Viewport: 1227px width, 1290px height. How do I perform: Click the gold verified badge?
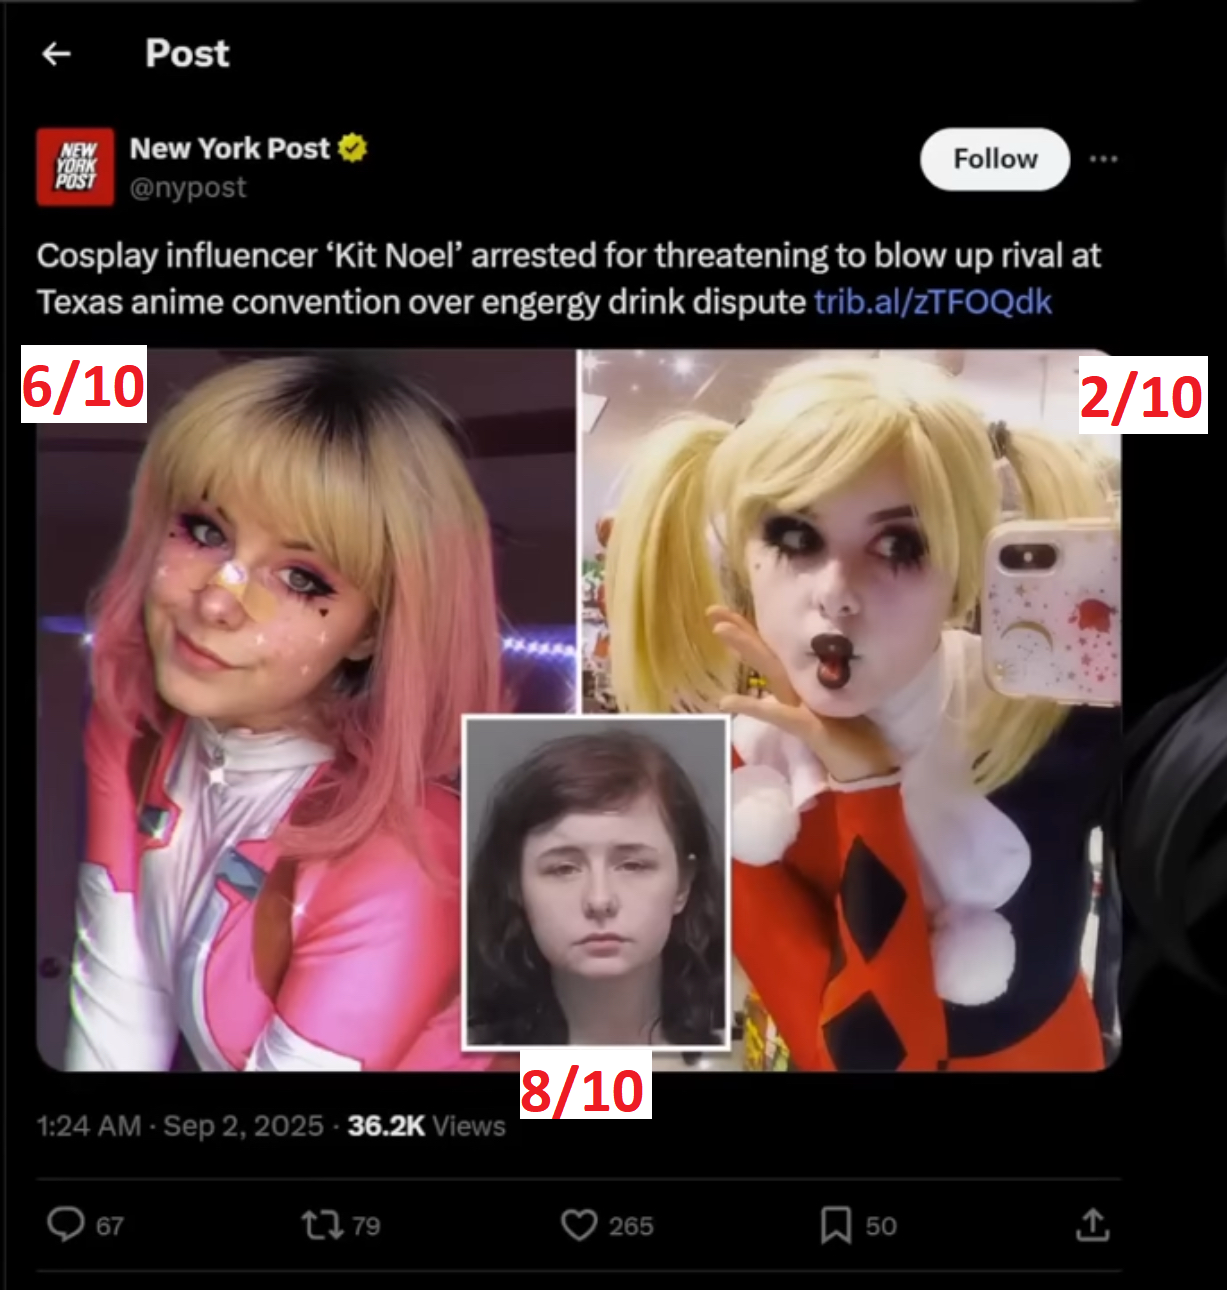click(352, 148)
